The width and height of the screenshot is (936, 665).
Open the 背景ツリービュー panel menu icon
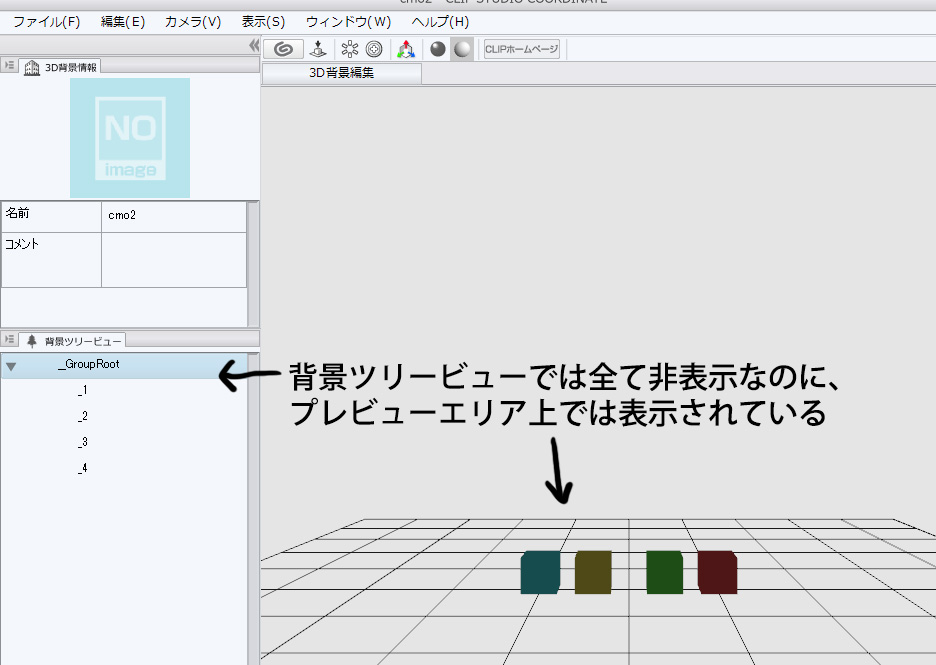[x=10, y=340]
